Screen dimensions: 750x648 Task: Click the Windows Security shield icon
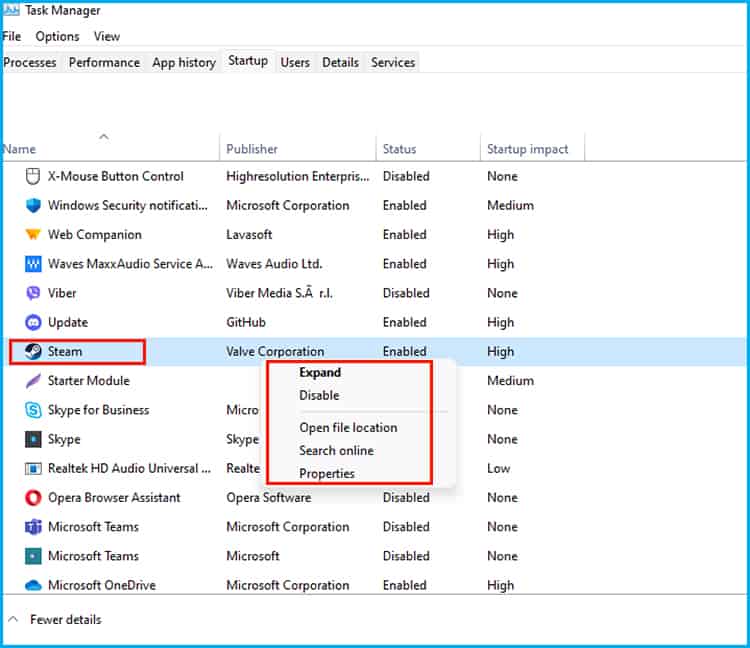[x=33, y=206]
